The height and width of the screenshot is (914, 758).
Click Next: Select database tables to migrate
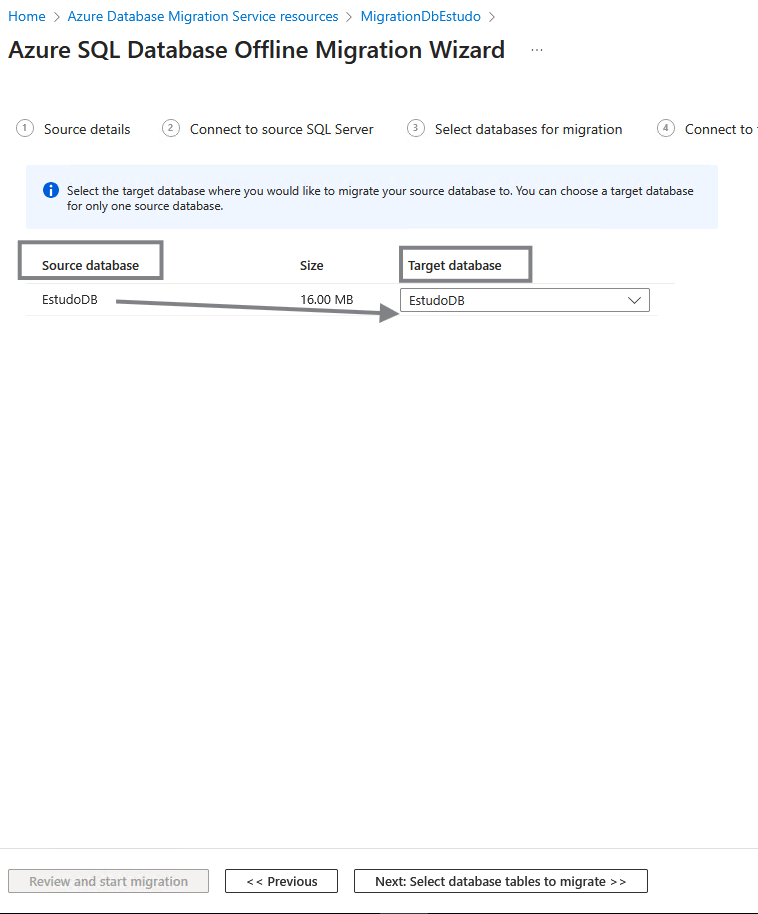click(x=500, y=881)
